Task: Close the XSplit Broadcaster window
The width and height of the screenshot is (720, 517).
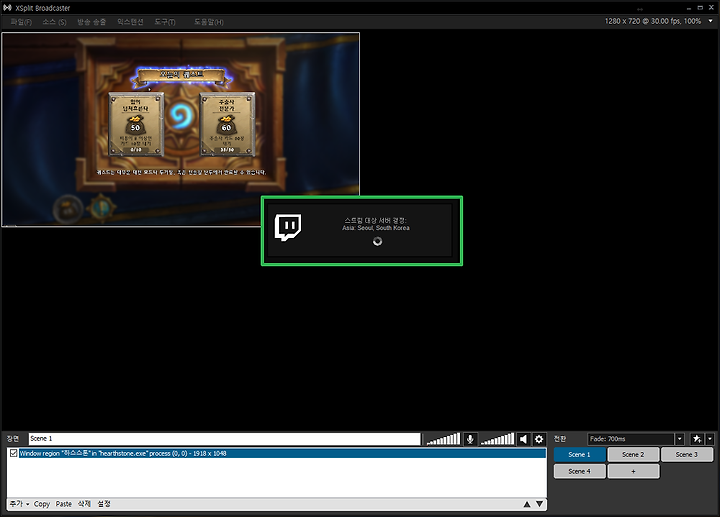Action: coord(711,8)
